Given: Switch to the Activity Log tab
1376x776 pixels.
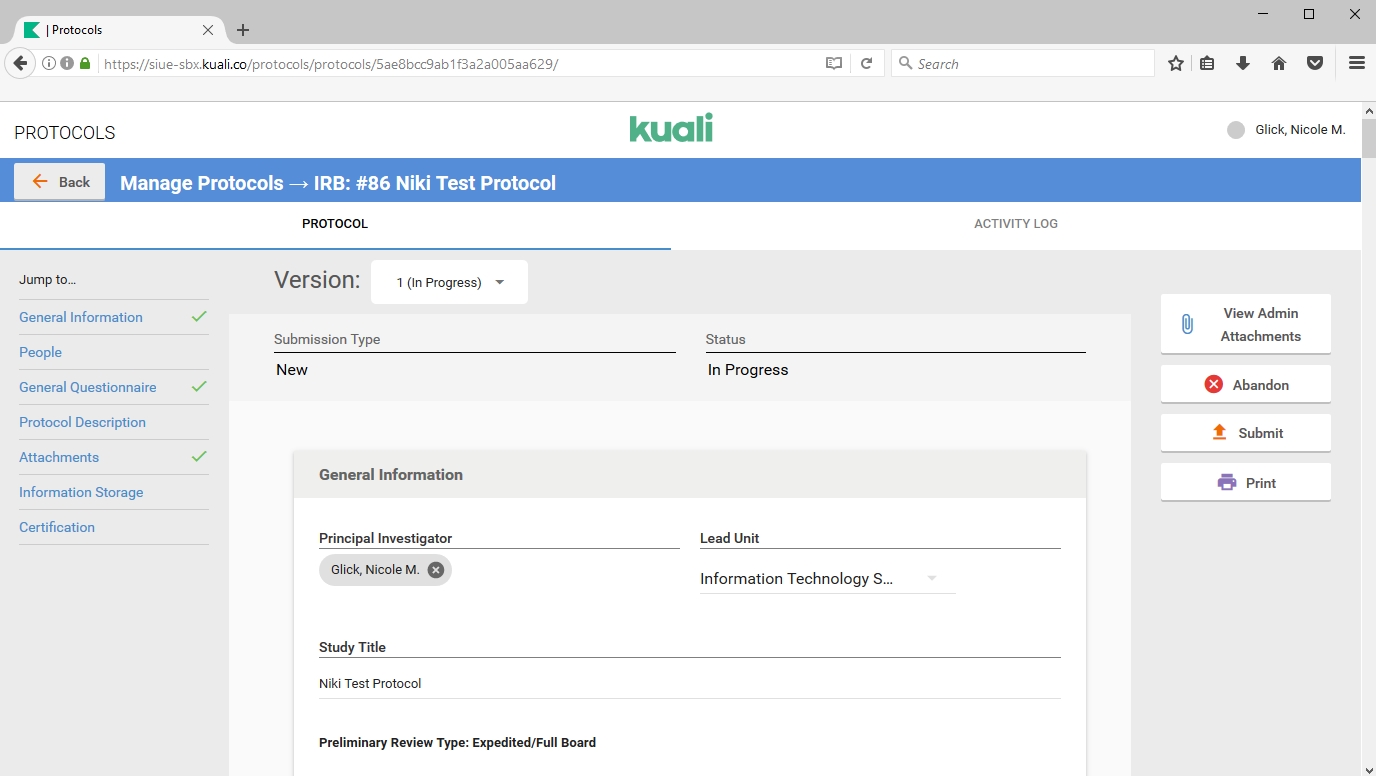Looking at the screenshot, I should (x=1015, y=224).
